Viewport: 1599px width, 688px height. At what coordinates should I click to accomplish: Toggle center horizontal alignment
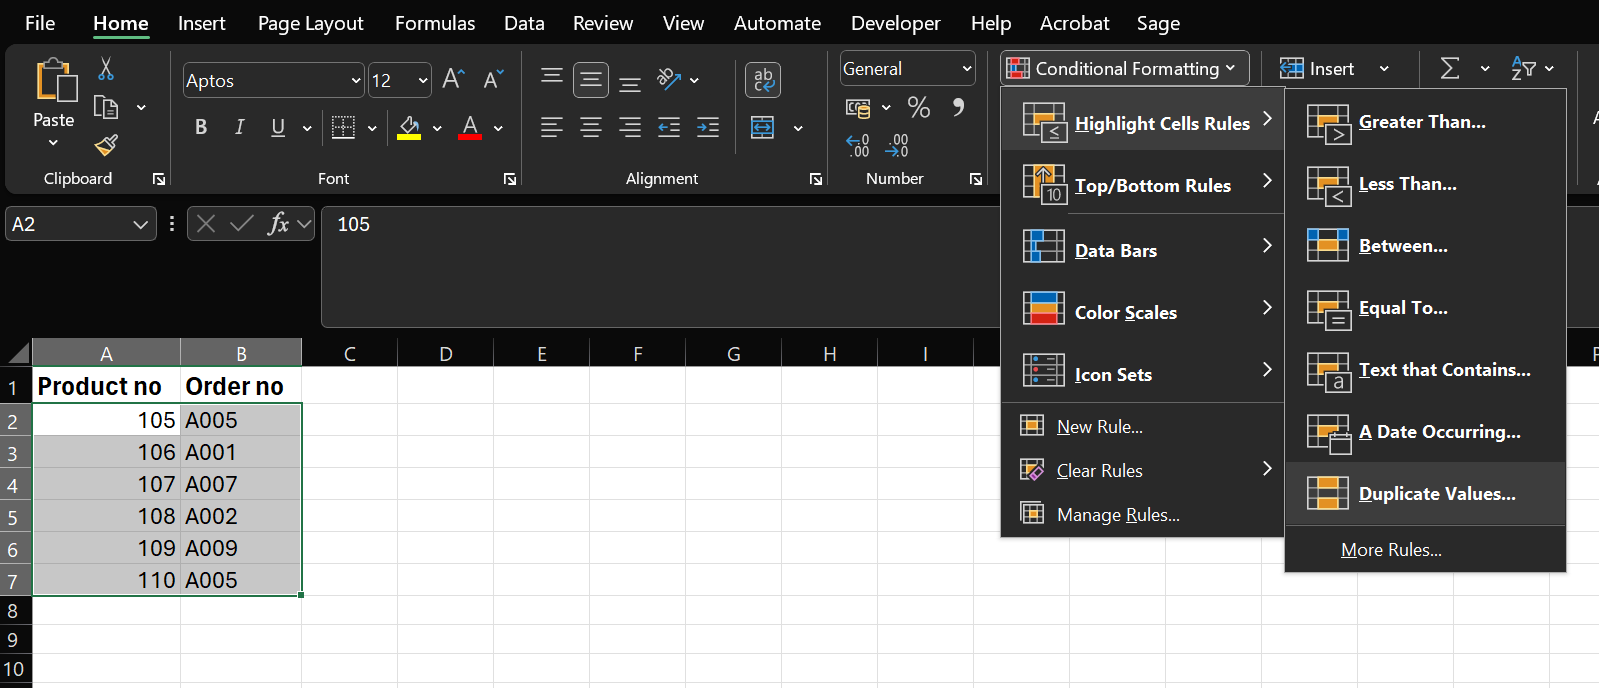591,127
